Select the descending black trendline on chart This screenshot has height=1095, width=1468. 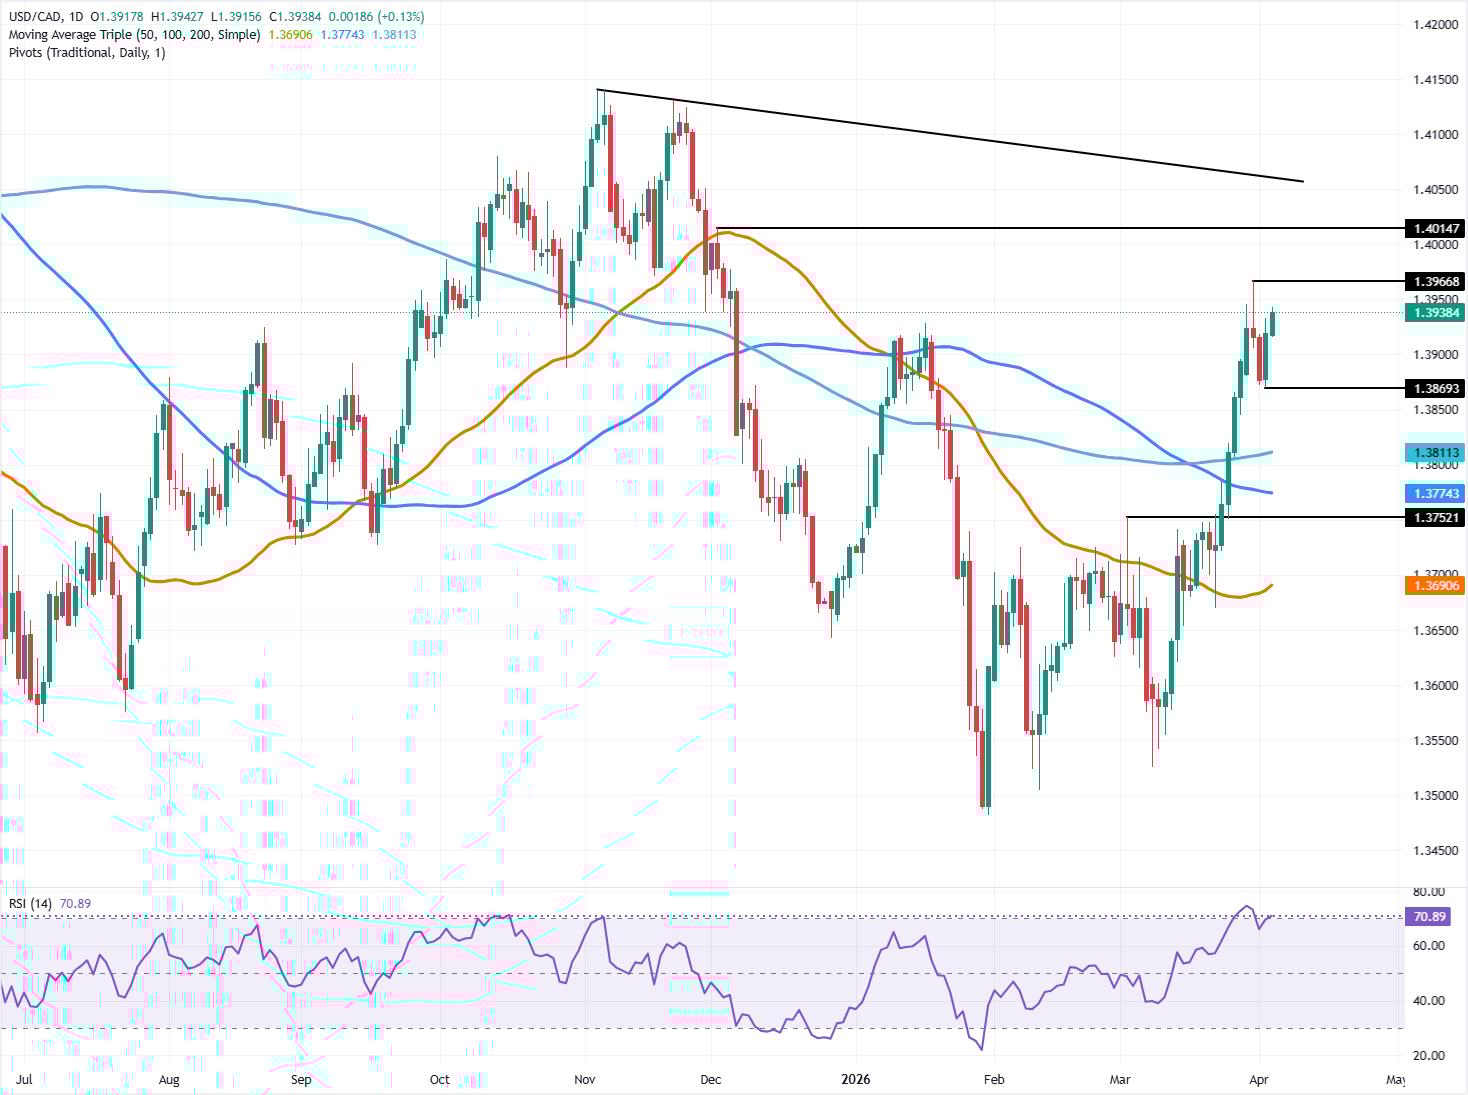pos(950,136)
